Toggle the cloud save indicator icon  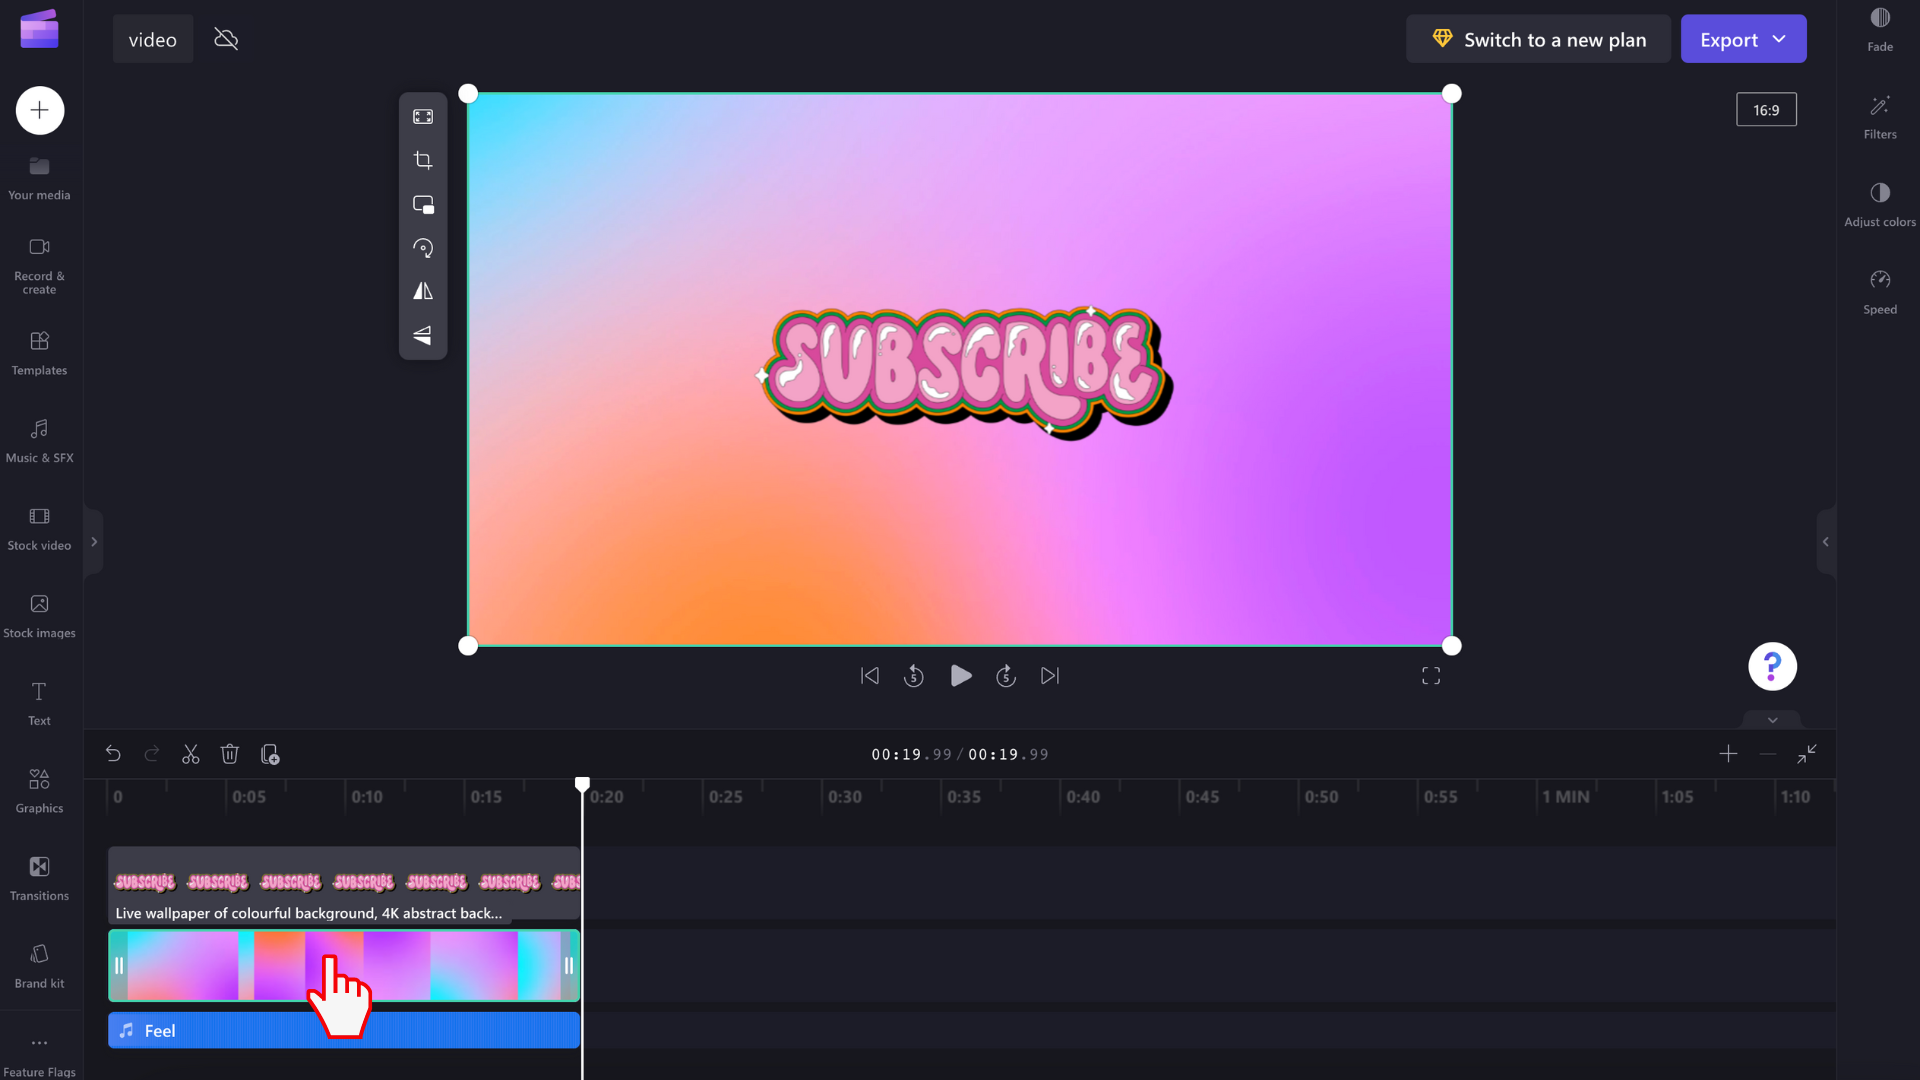pyautogui.click(x=227, y=40)
